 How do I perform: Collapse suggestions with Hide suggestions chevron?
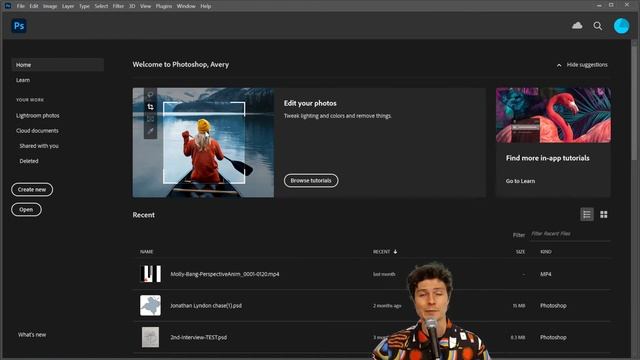click(x=559, y=65)
